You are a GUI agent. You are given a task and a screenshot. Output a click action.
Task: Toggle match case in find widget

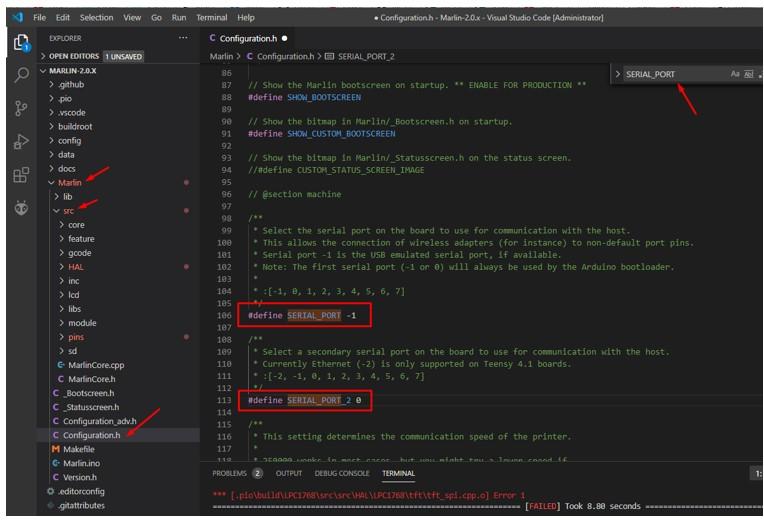[x=735, y=74]
